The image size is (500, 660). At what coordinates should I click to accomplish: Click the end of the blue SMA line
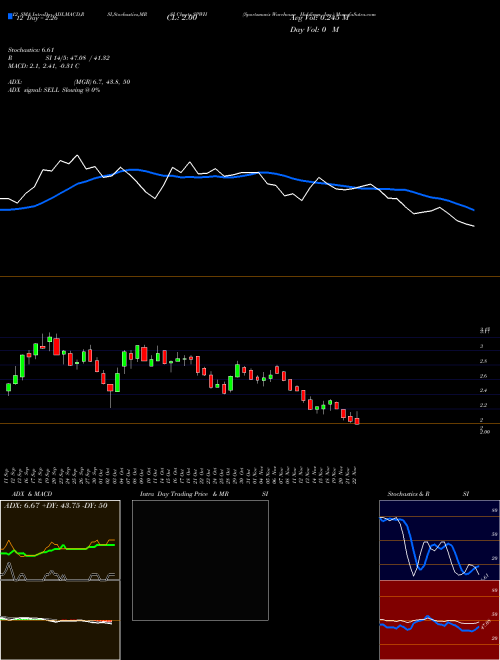473,210
